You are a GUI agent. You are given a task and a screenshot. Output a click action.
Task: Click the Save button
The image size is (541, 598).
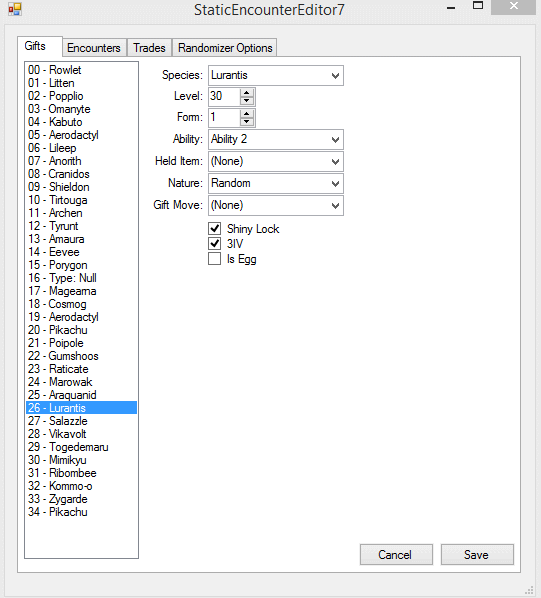point(477,554)
